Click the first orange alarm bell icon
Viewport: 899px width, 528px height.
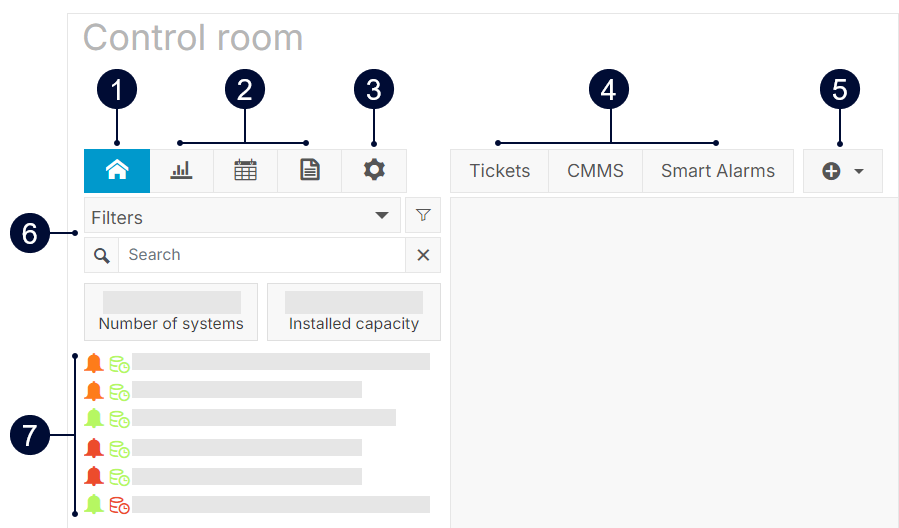94,362
